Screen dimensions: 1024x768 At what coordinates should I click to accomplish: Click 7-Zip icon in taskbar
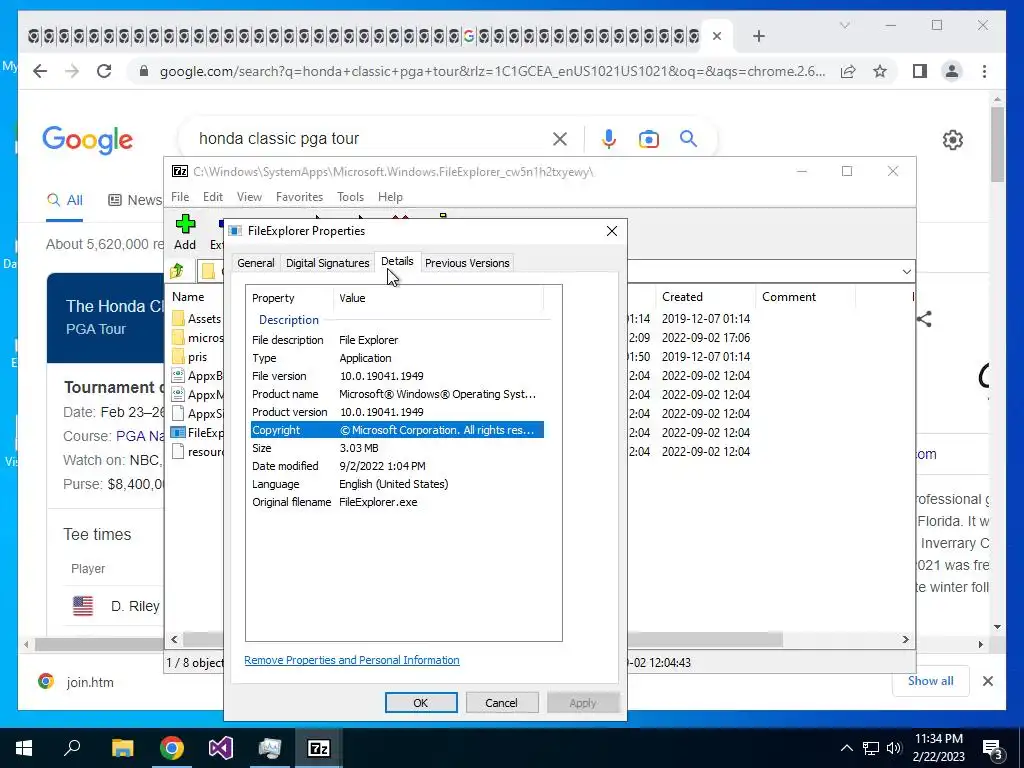pos(319,748)
